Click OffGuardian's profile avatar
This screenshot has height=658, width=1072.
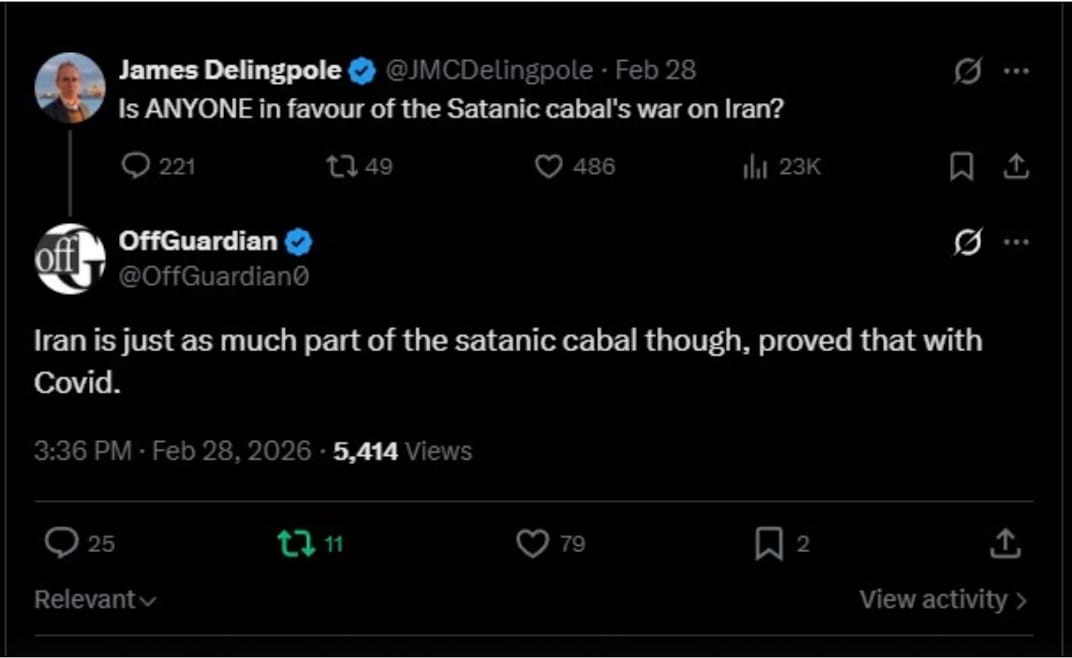(70, 258)
